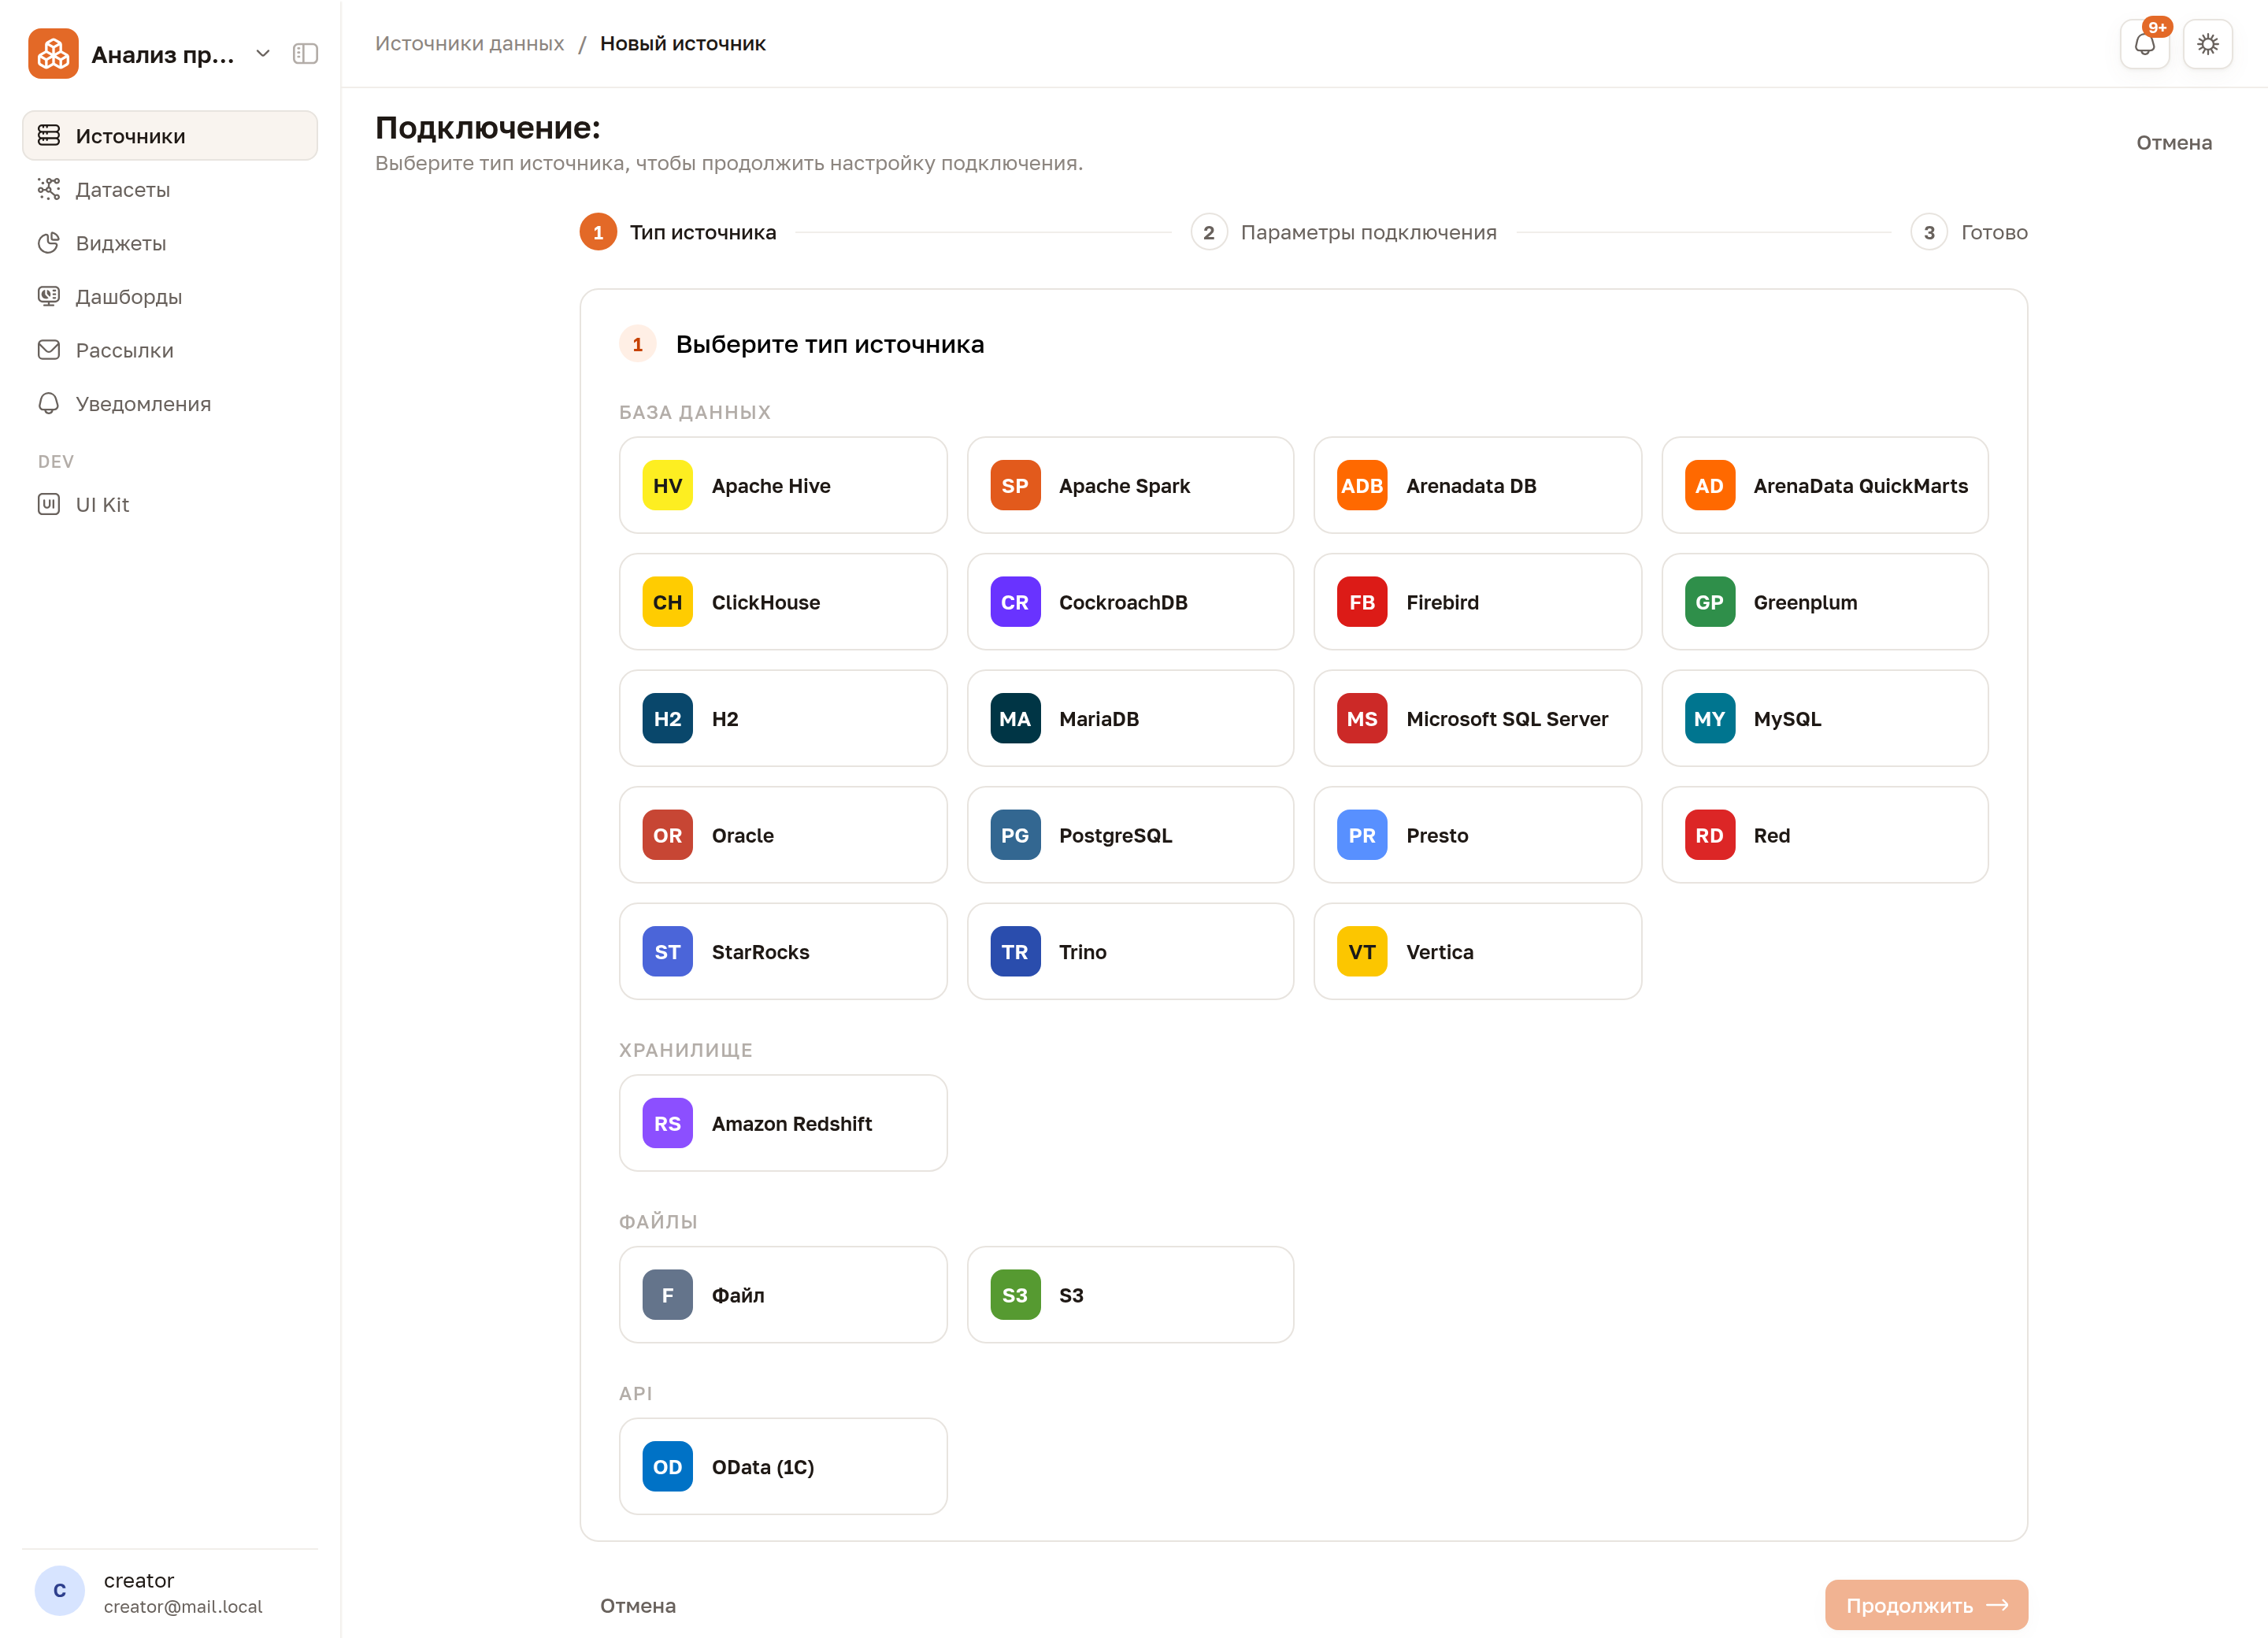
Task: Open Рассылки in sidebar
Action: [x=170, y=350]
